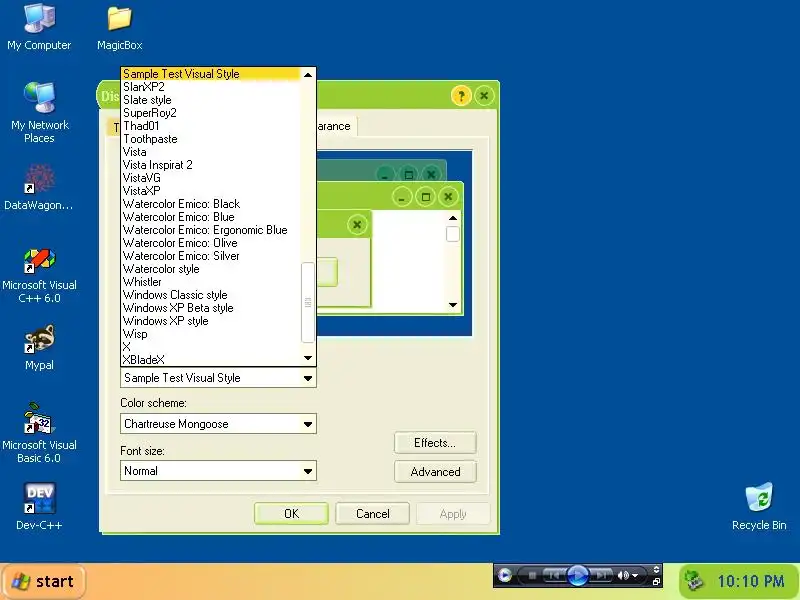Click the Cancel button
The height and width of the screenshot is (600, 800).
[x=372, y=514]
